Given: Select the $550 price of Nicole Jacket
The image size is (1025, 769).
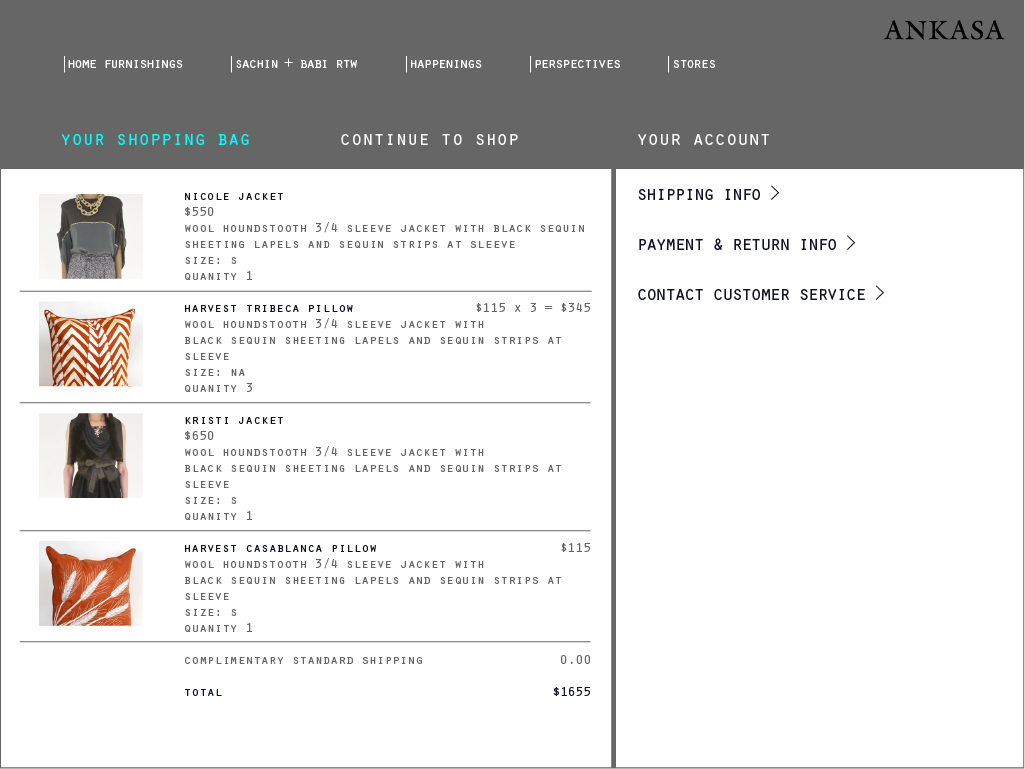Looking at the screenshot, I should click(x=199, y=211).
